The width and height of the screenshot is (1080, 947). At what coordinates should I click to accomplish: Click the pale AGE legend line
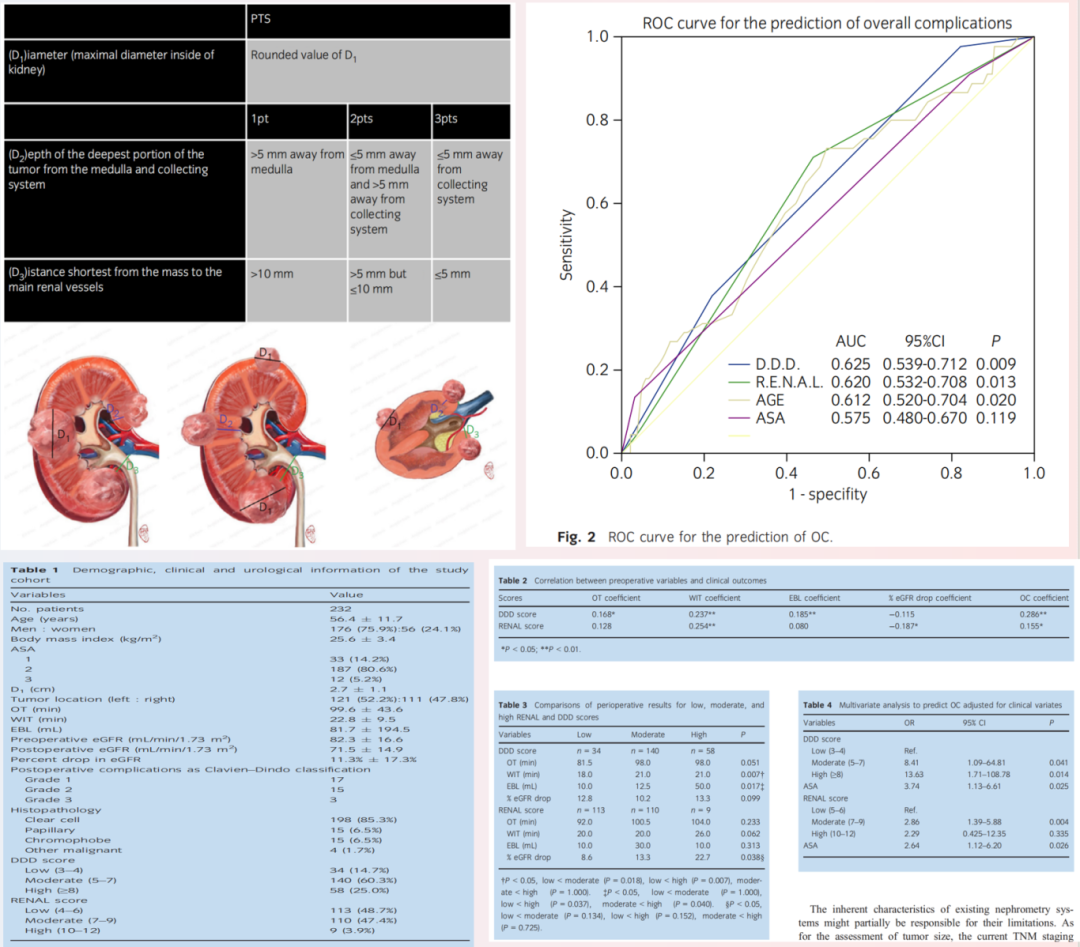click(x=739, y=400)
